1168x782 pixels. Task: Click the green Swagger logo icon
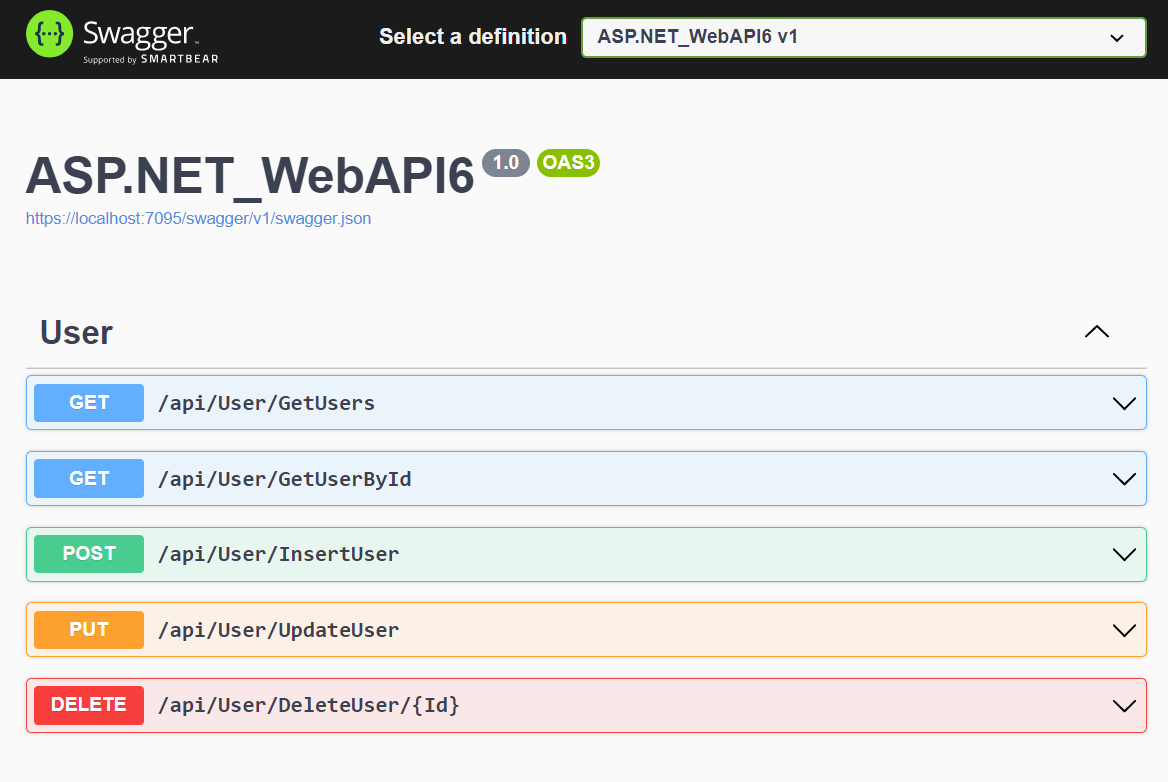pyautogui.click(x=49, y=34)
